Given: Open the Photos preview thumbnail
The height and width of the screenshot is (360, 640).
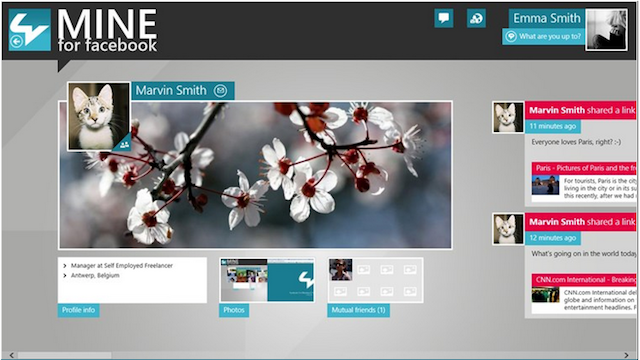Looking at the screenshot, I should pos(267,280).
